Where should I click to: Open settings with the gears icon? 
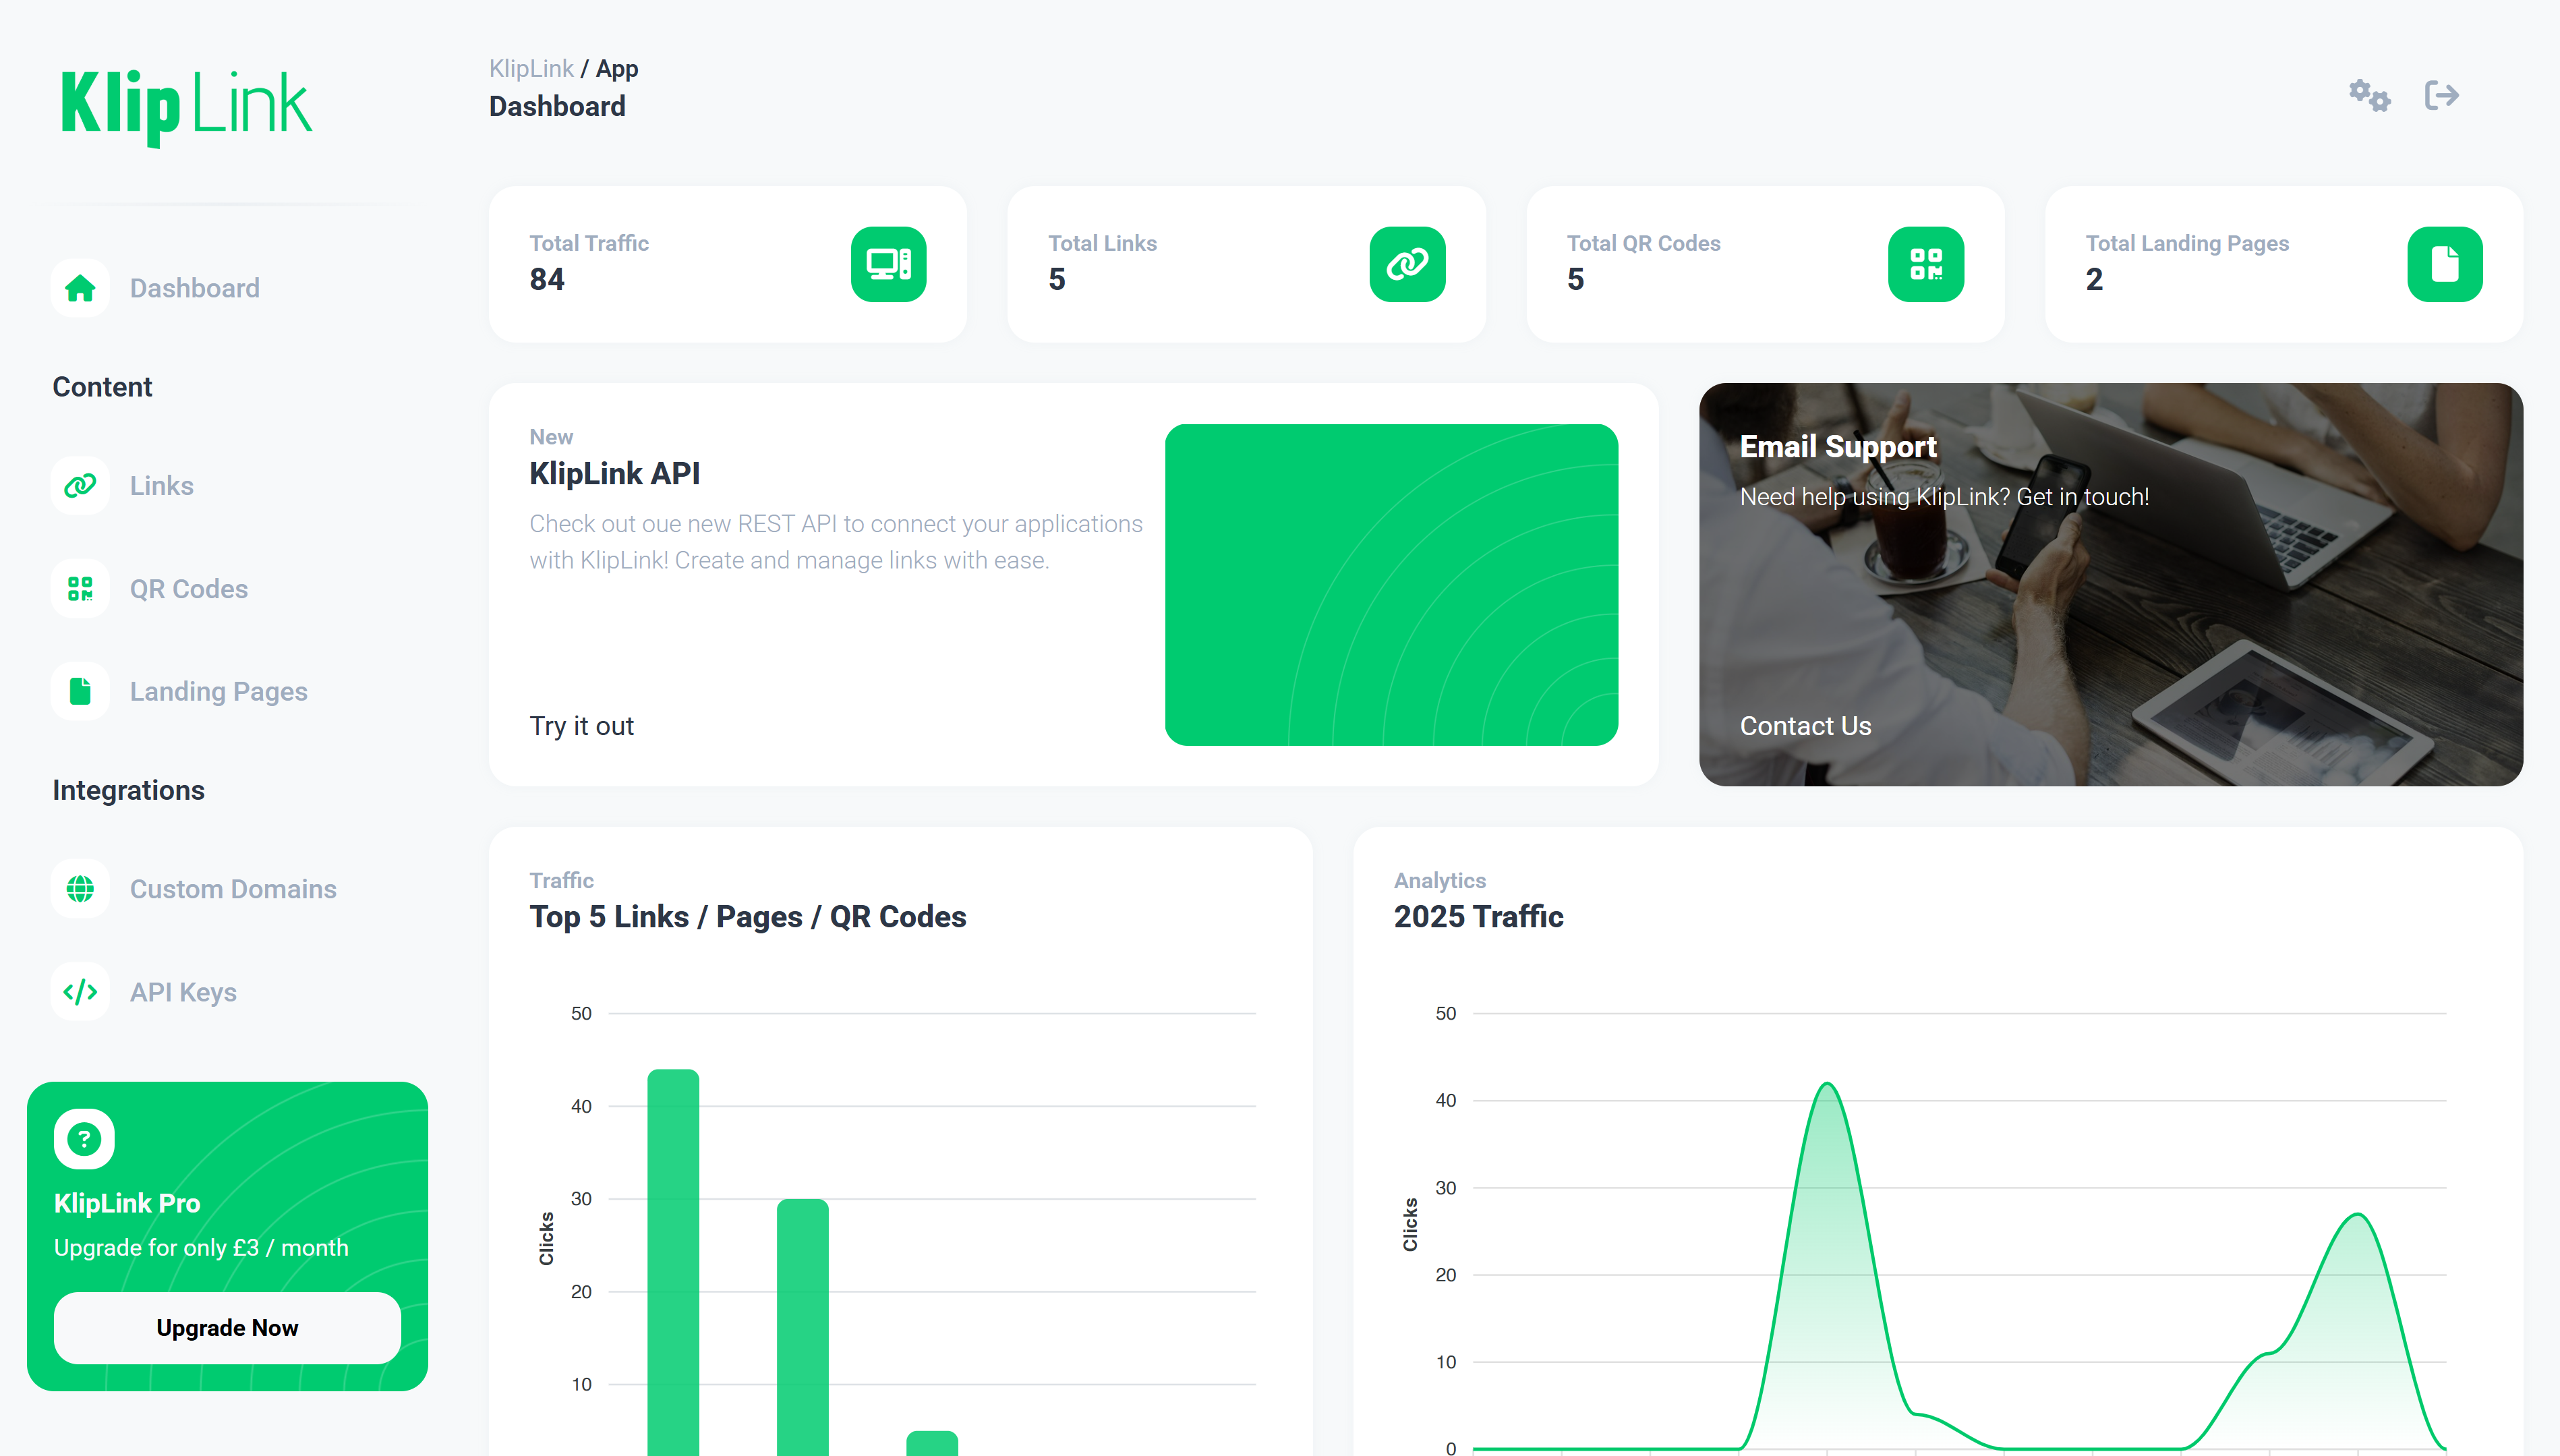[x=2369, y=95]
